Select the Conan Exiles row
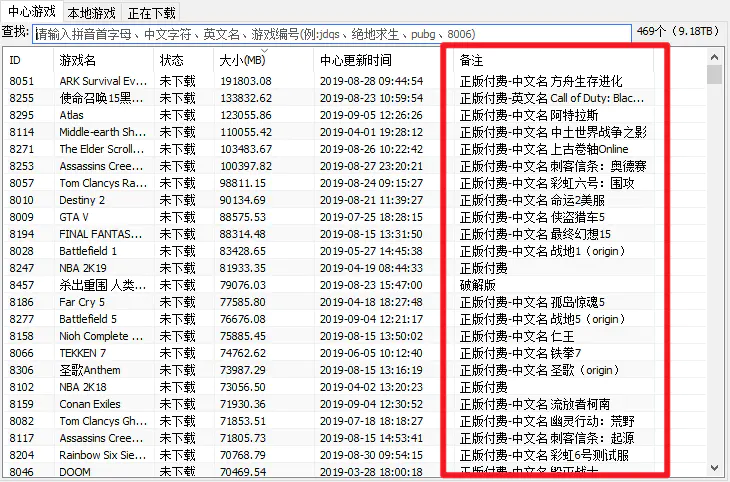 tap(355, 404)
